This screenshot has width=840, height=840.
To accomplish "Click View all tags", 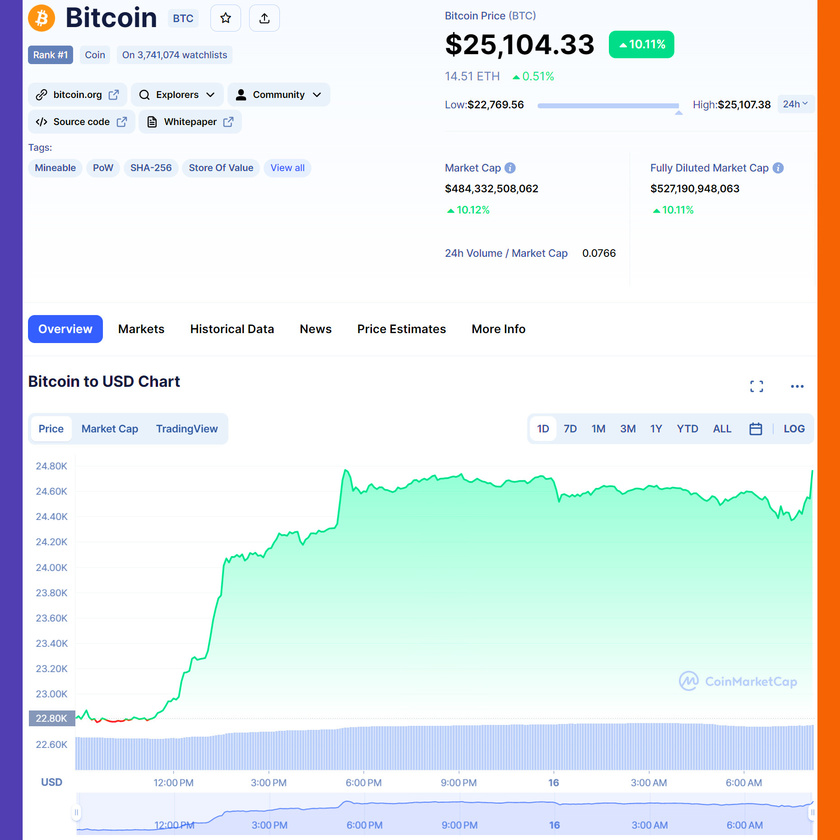I will click(287, 168).
